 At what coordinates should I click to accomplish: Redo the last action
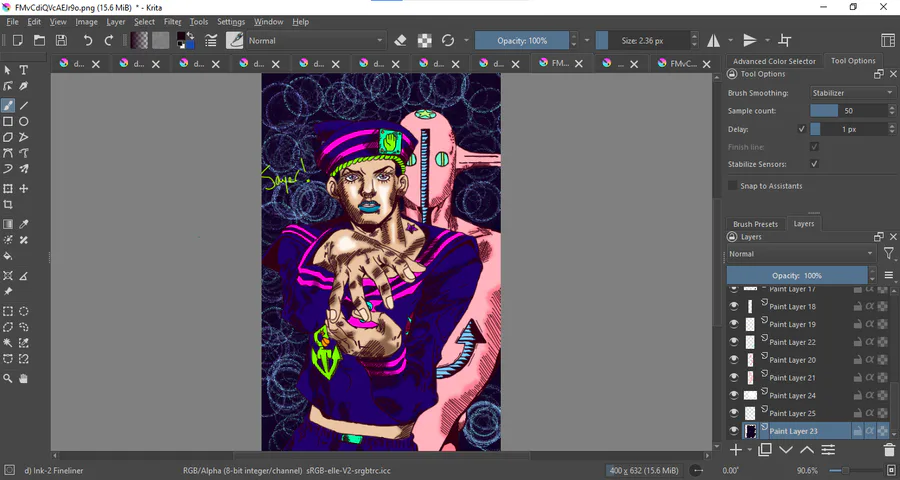[108, 40]
